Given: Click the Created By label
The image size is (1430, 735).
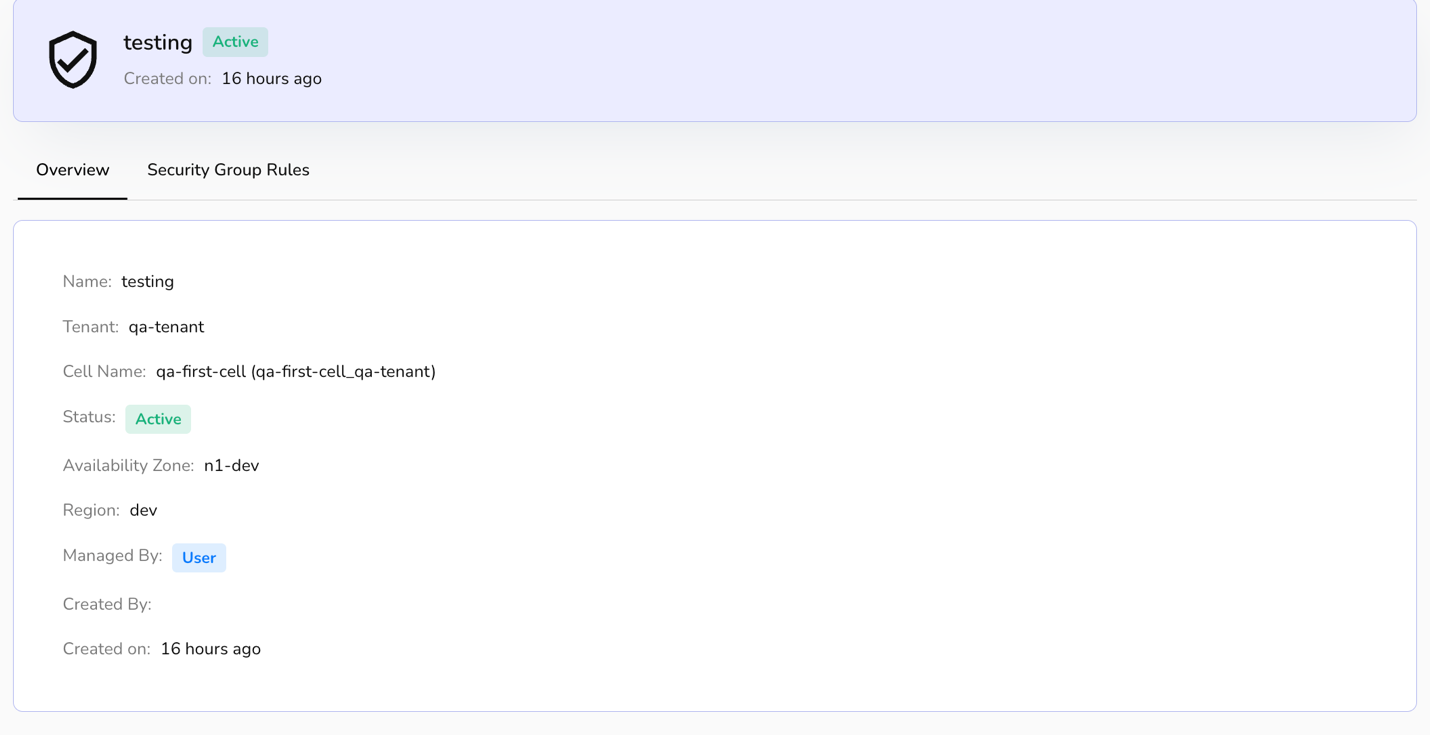Looking at the screenshot, I should coord(107,604).
